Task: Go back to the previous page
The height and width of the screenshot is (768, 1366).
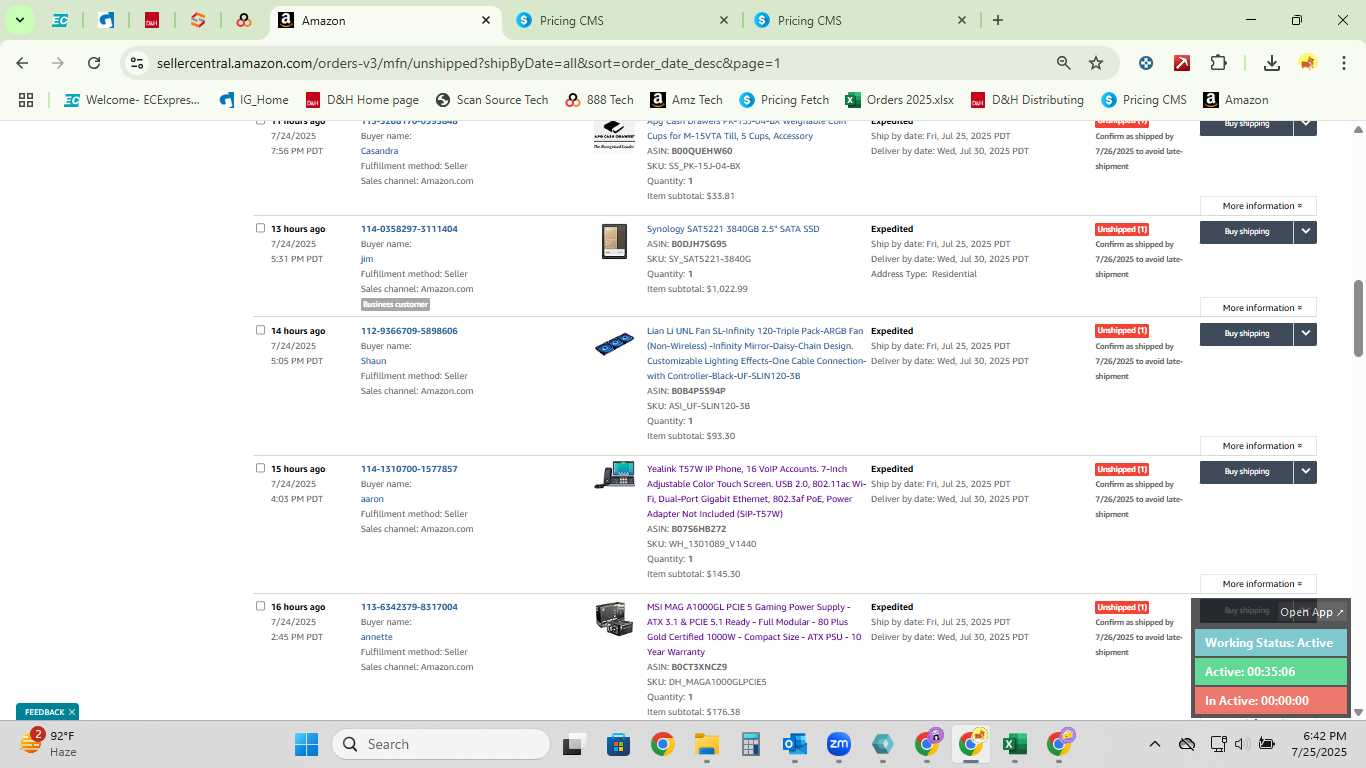Action: (x=22, y=63)
